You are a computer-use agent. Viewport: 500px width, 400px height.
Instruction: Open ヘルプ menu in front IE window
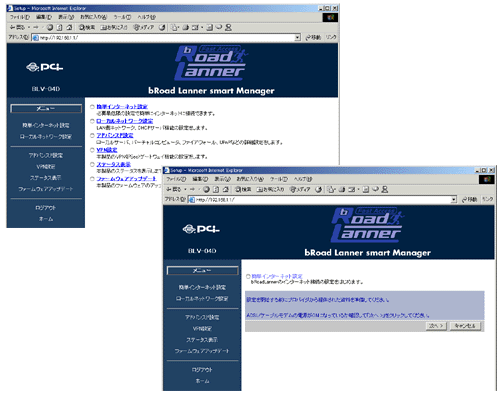click(x=303, y=179)
